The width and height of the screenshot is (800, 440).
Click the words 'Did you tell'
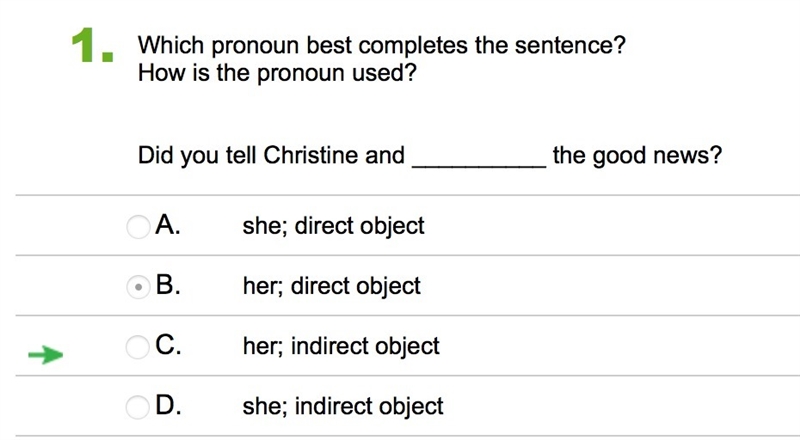tap(197, 156)
